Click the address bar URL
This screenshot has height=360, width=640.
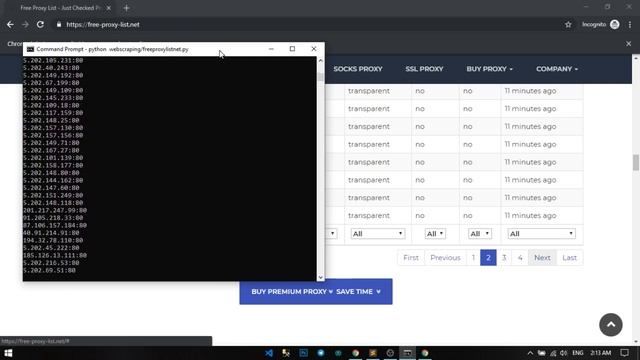point(103,24)
